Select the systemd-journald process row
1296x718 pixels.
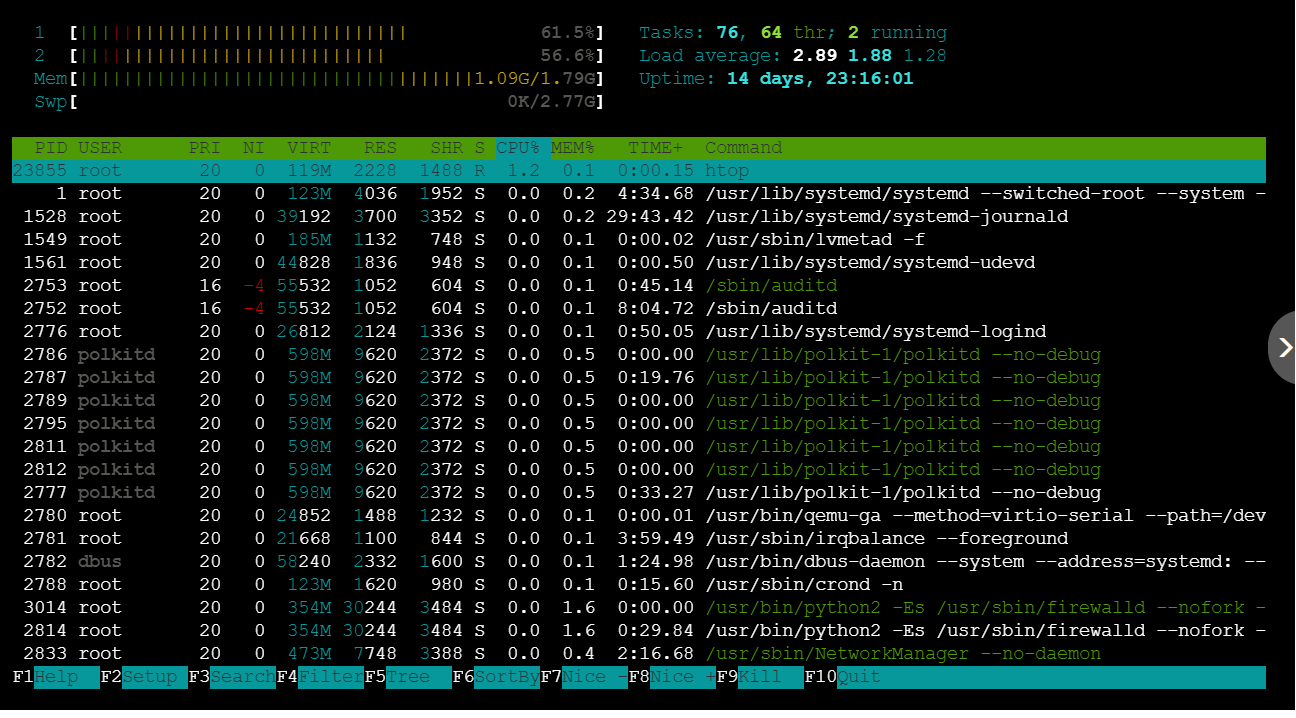[x=639, y=217]
